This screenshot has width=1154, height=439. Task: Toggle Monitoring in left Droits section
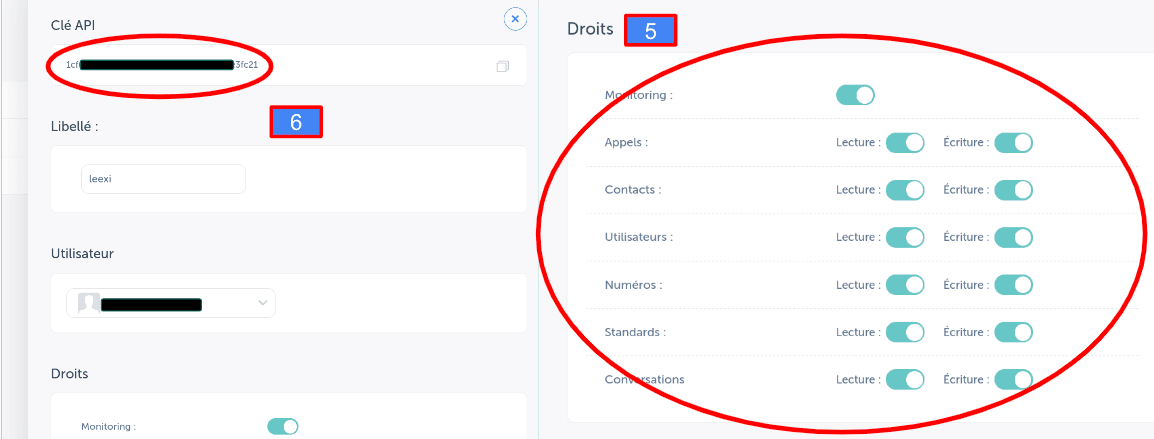[x=282, y=427]
